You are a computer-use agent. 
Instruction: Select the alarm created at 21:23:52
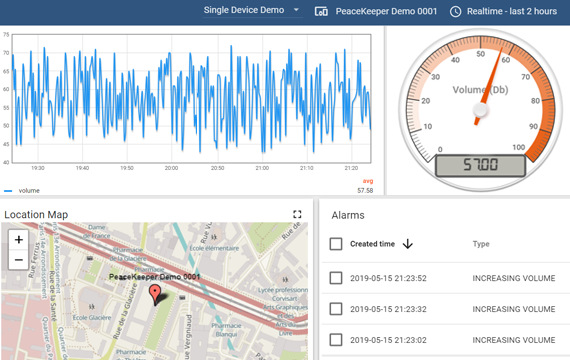pyautogui.click(x=336, y=278)
